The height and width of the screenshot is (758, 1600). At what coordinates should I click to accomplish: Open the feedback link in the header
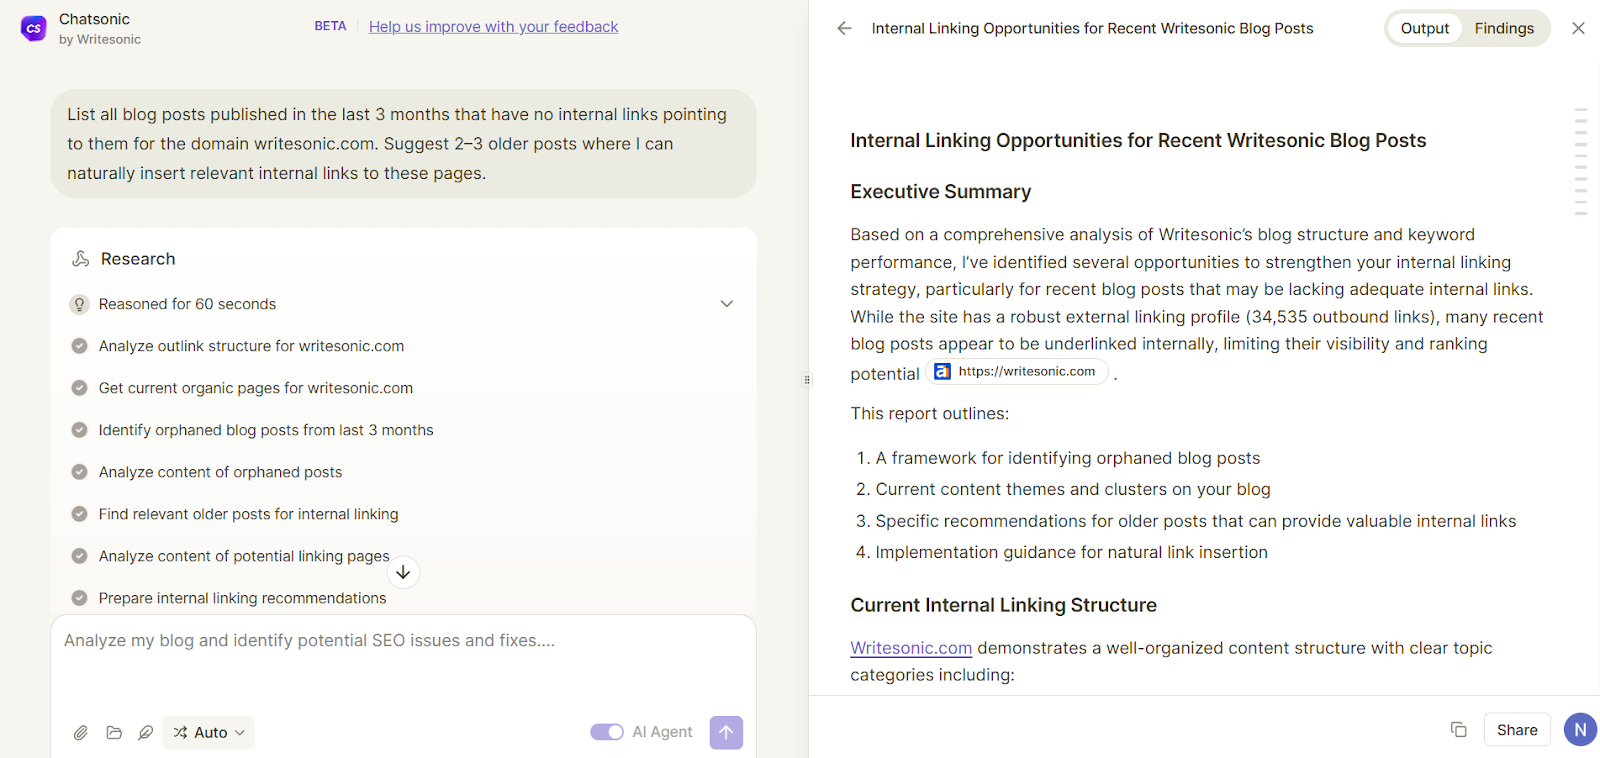[493, 27]
